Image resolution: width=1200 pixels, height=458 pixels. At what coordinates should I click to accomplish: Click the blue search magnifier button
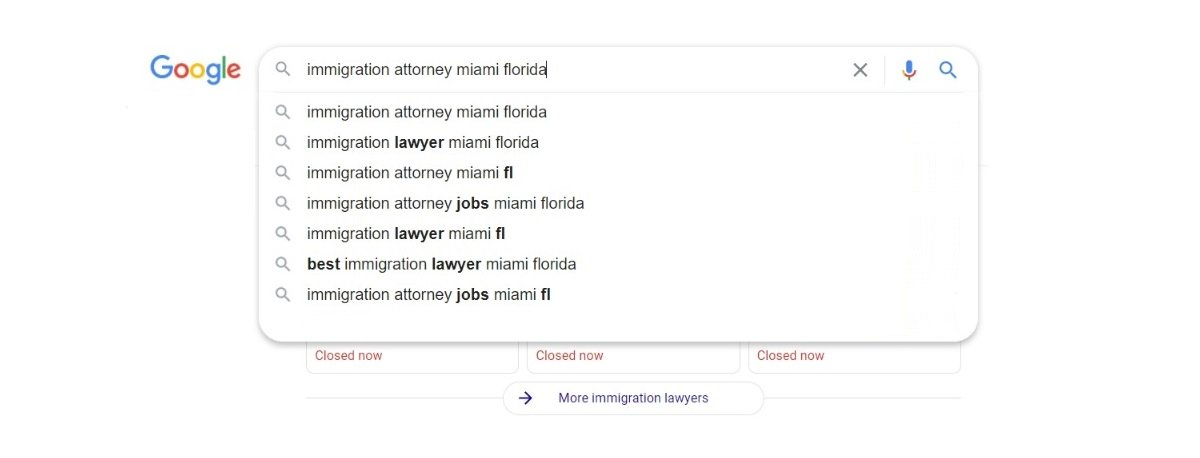click(x=948, y=70)
